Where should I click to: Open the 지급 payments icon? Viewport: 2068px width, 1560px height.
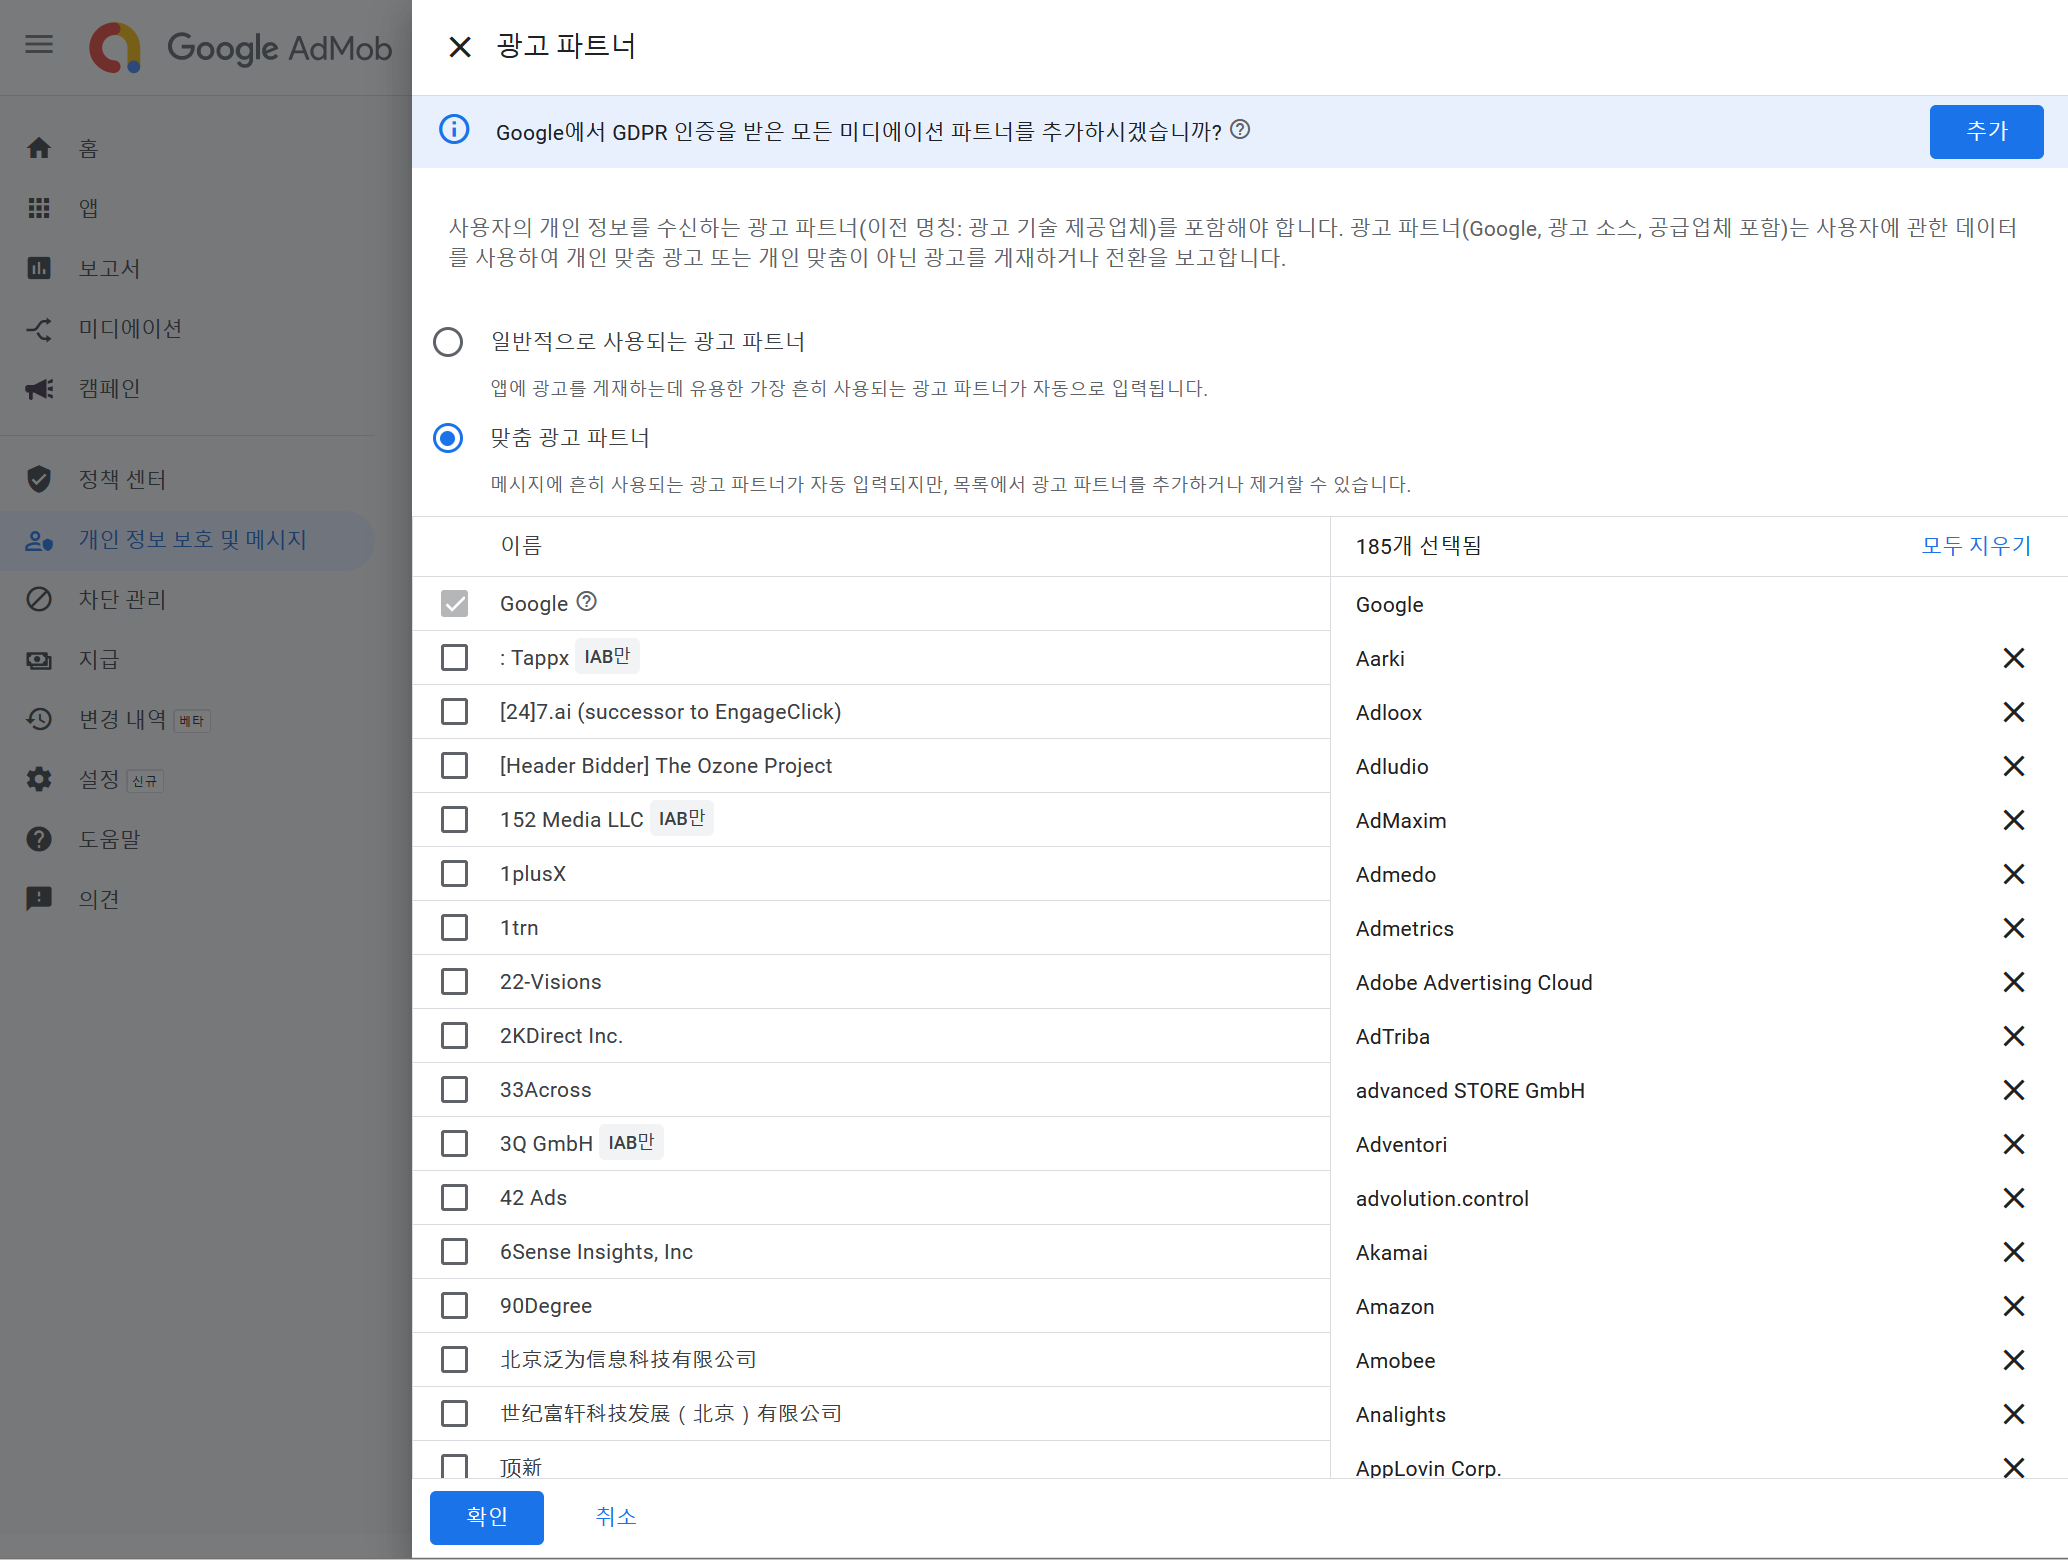pos(39,659)
